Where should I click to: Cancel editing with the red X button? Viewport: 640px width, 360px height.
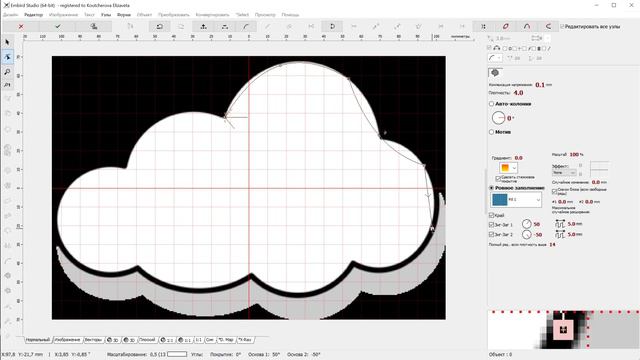coord(21,27)
